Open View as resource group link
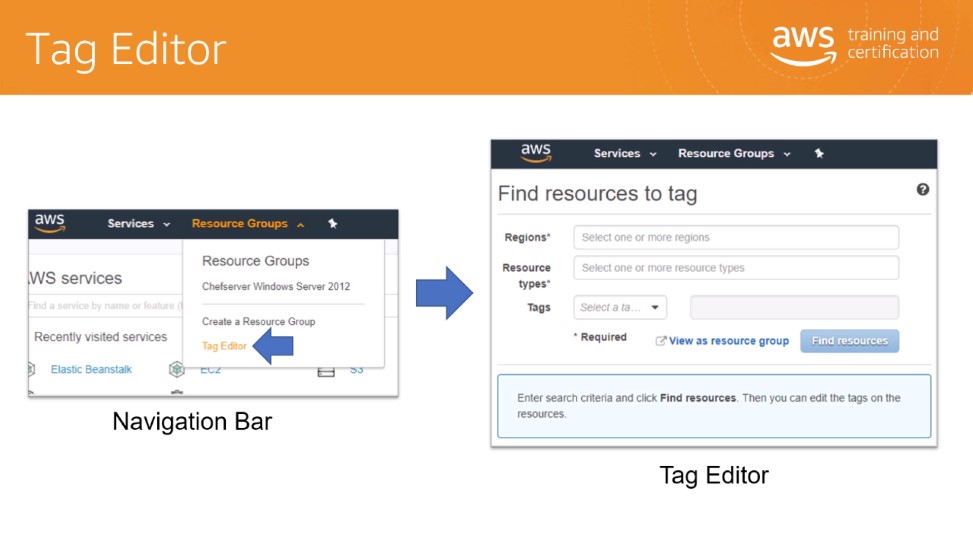Screen dimensions: 973x546 click(729, 341)
